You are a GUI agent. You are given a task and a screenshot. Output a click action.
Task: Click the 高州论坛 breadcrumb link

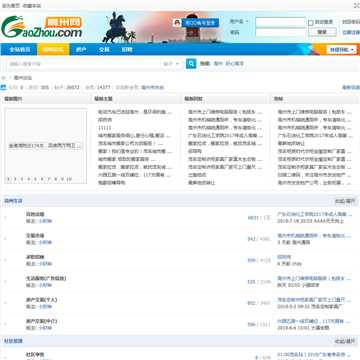(x=23, y=78)
